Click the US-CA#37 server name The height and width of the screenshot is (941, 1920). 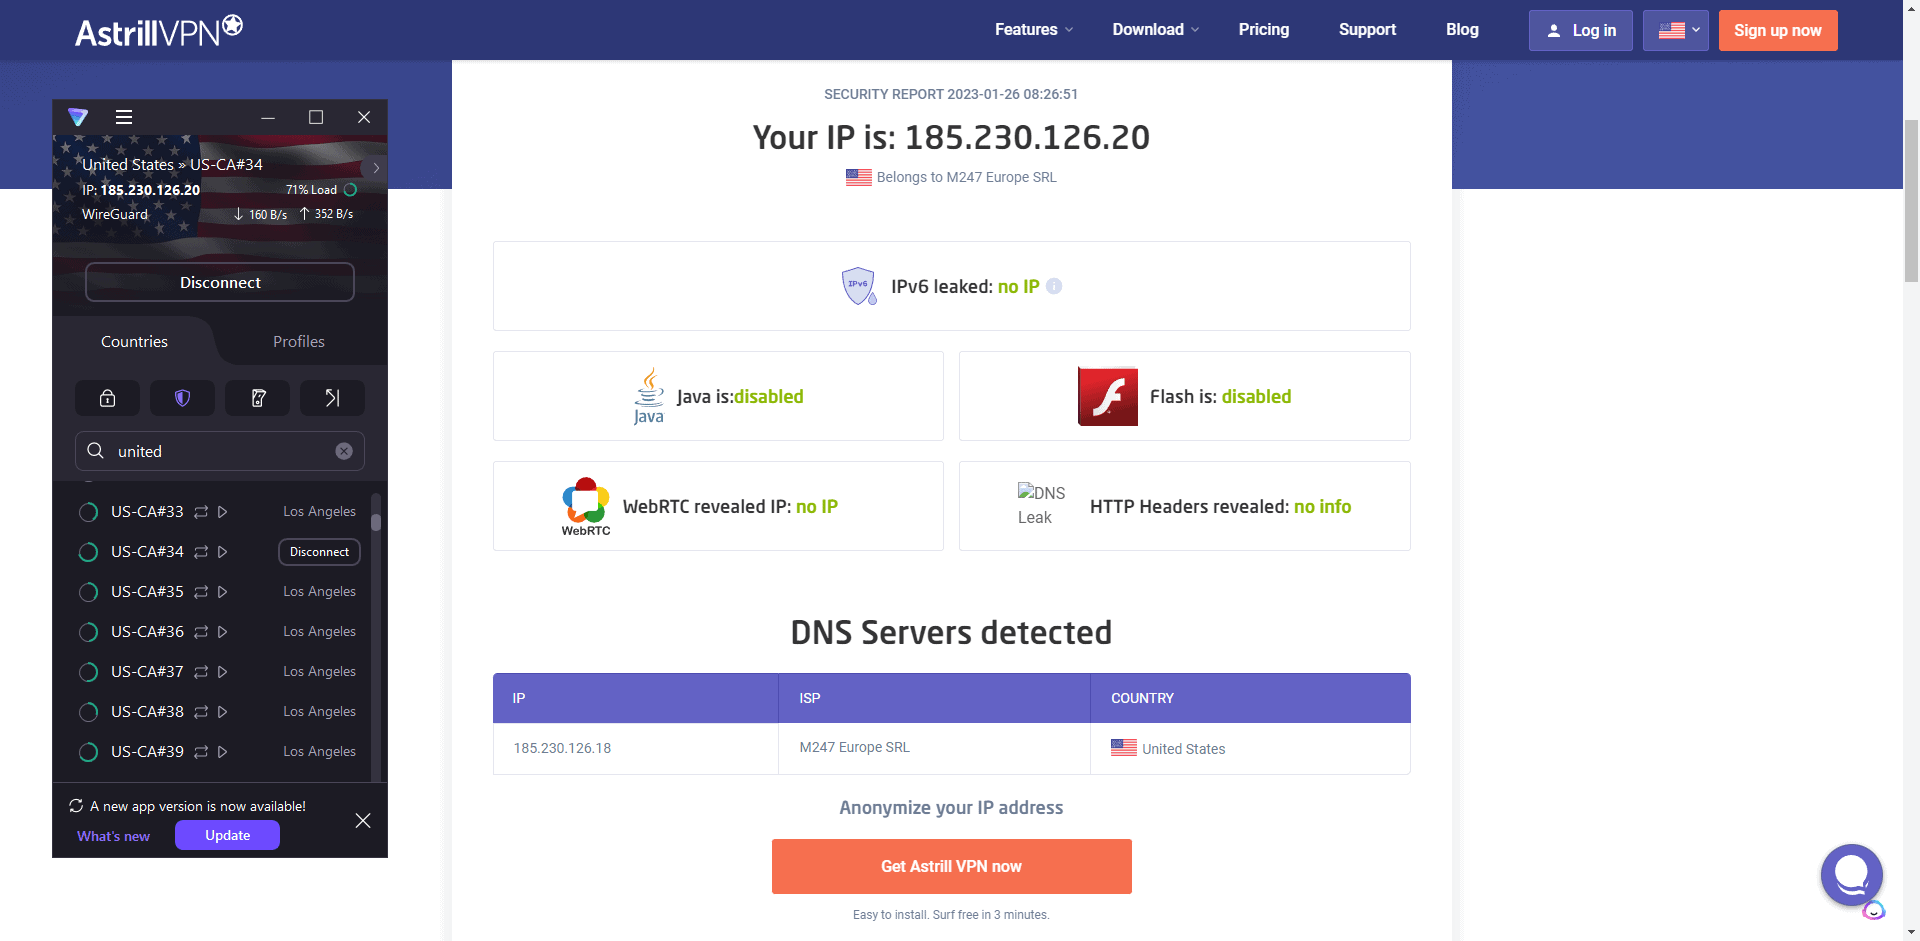click(x=147, y=672)
